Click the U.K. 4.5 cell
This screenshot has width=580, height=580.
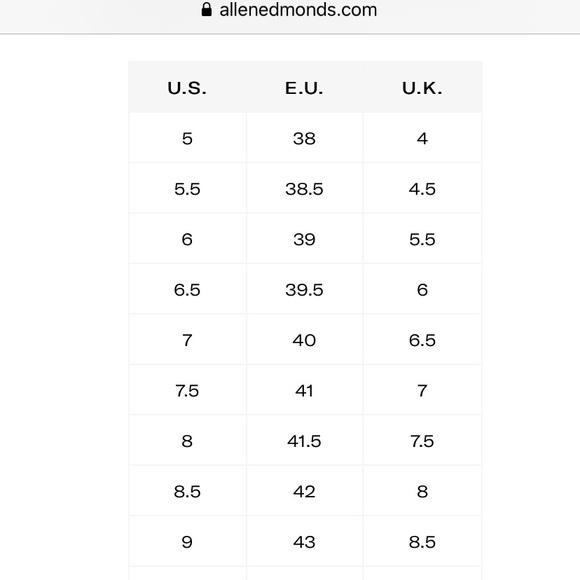(422, 188)
